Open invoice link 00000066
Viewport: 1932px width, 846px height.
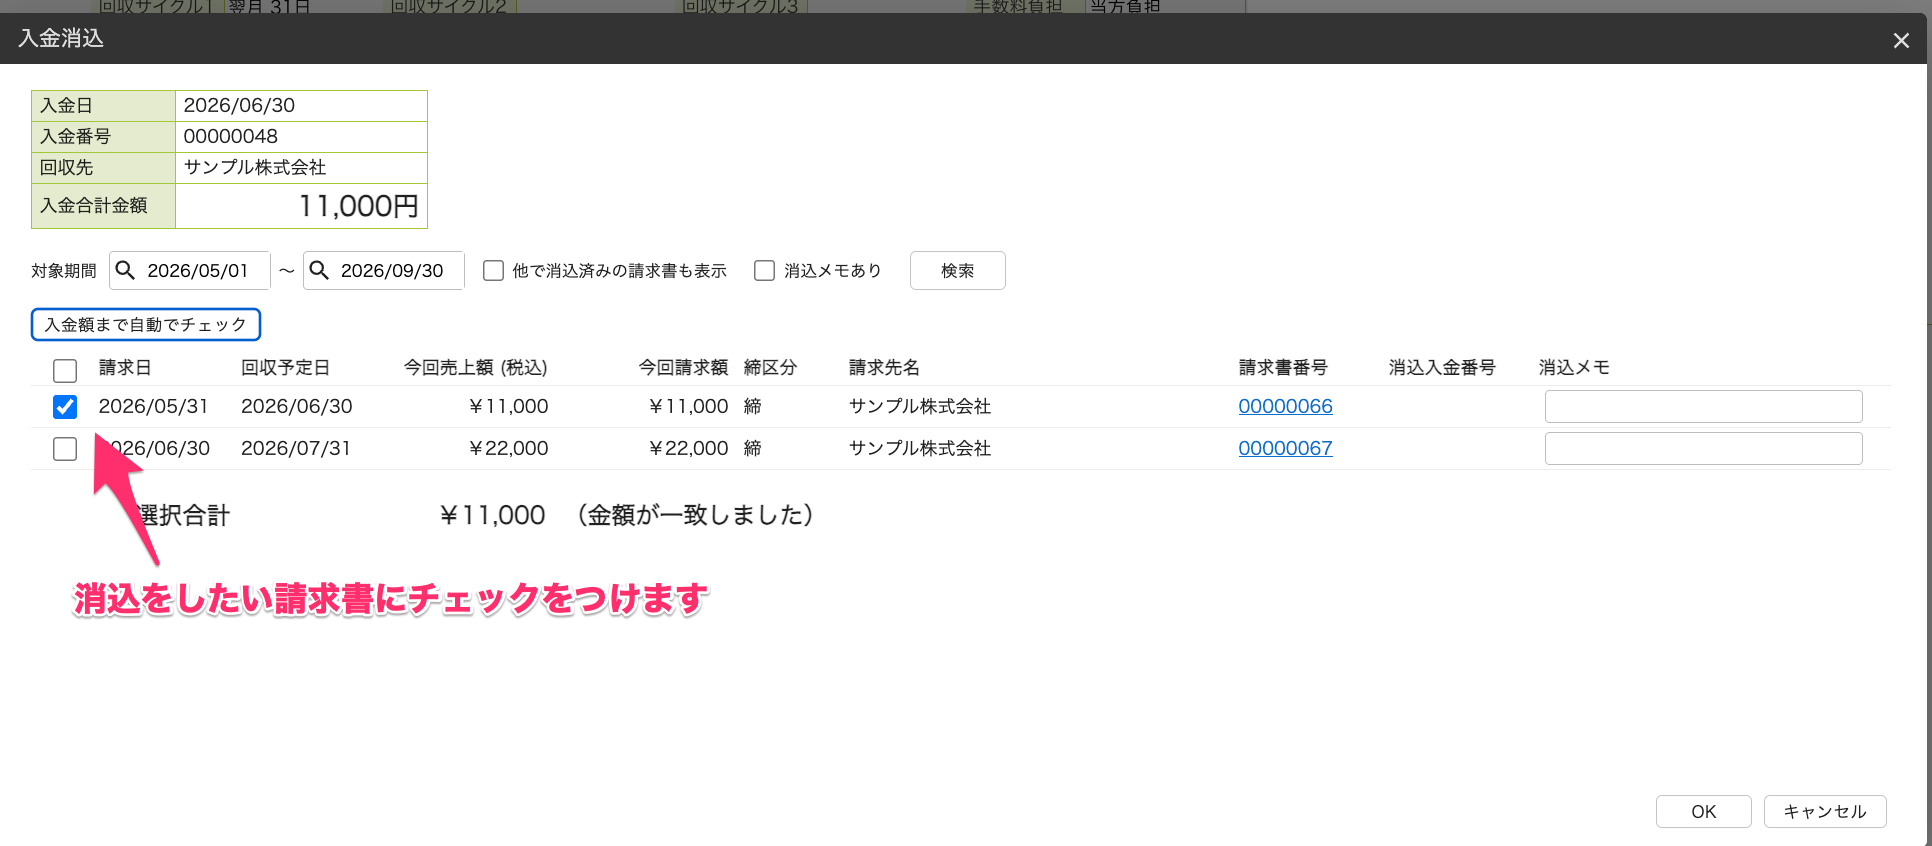1285,406
